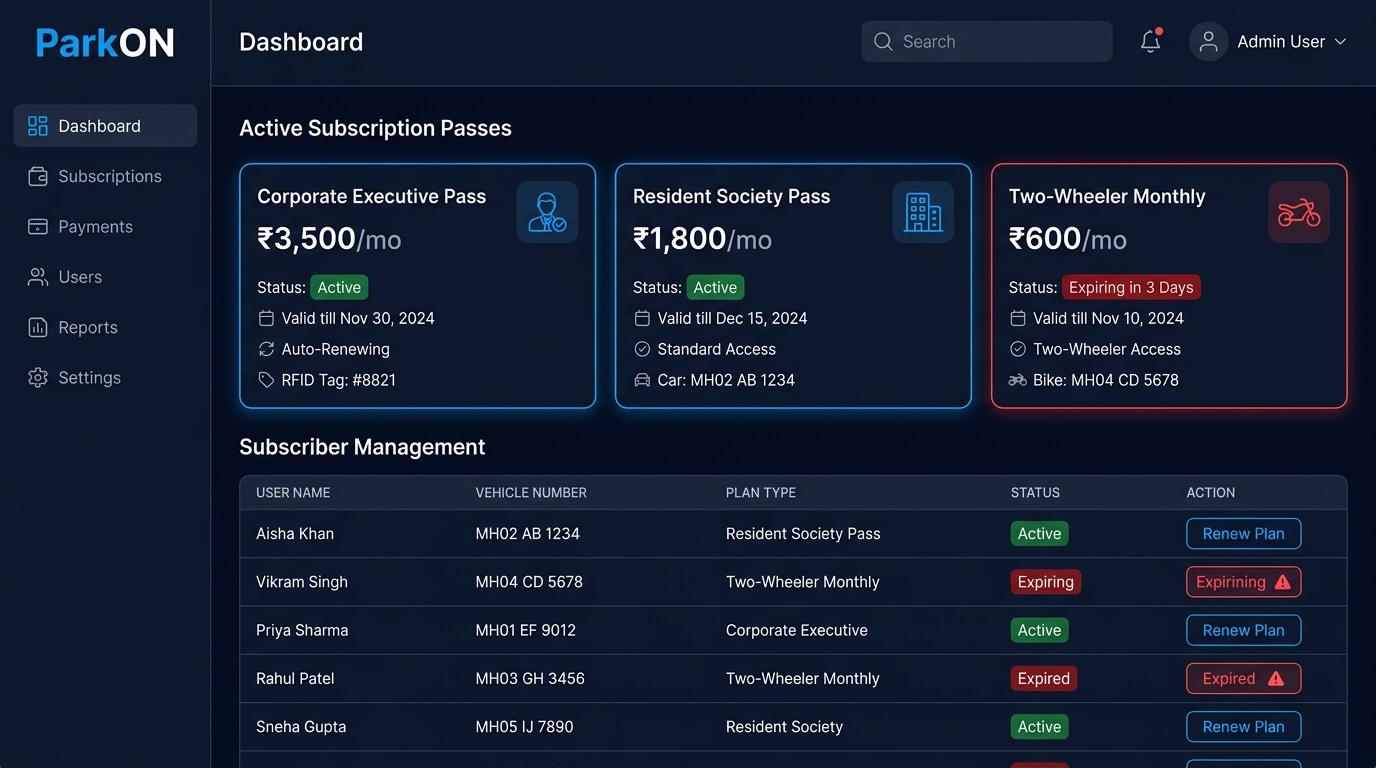Click the PLAN TYPE column header
Screen dimensions: 1376x768
[761, 493]
